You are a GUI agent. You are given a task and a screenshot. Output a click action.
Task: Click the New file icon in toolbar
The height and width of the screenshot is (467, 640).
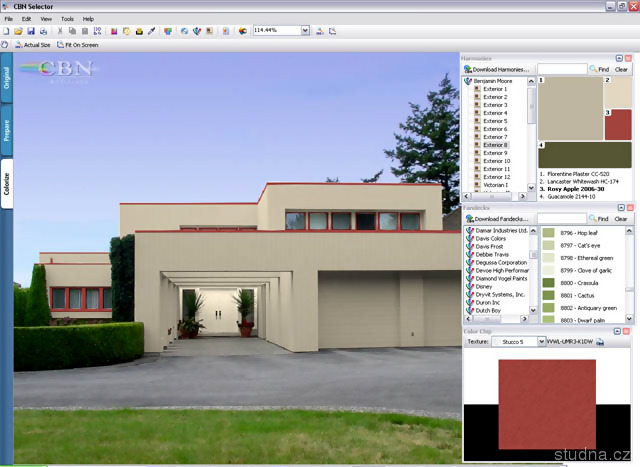click(9, 31)
